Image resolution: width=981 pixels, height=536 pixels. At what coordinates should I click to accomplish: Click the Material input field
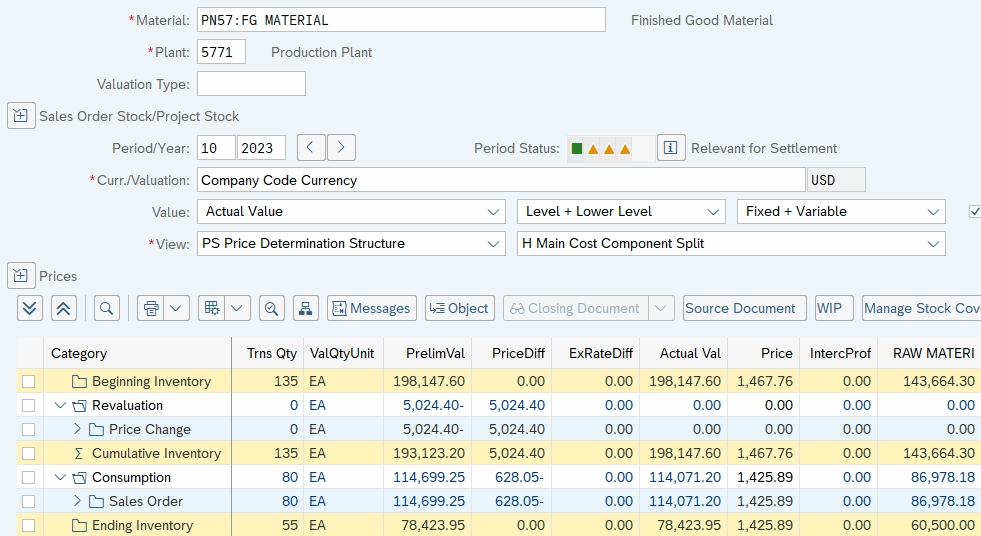click(x=401, y=20)
